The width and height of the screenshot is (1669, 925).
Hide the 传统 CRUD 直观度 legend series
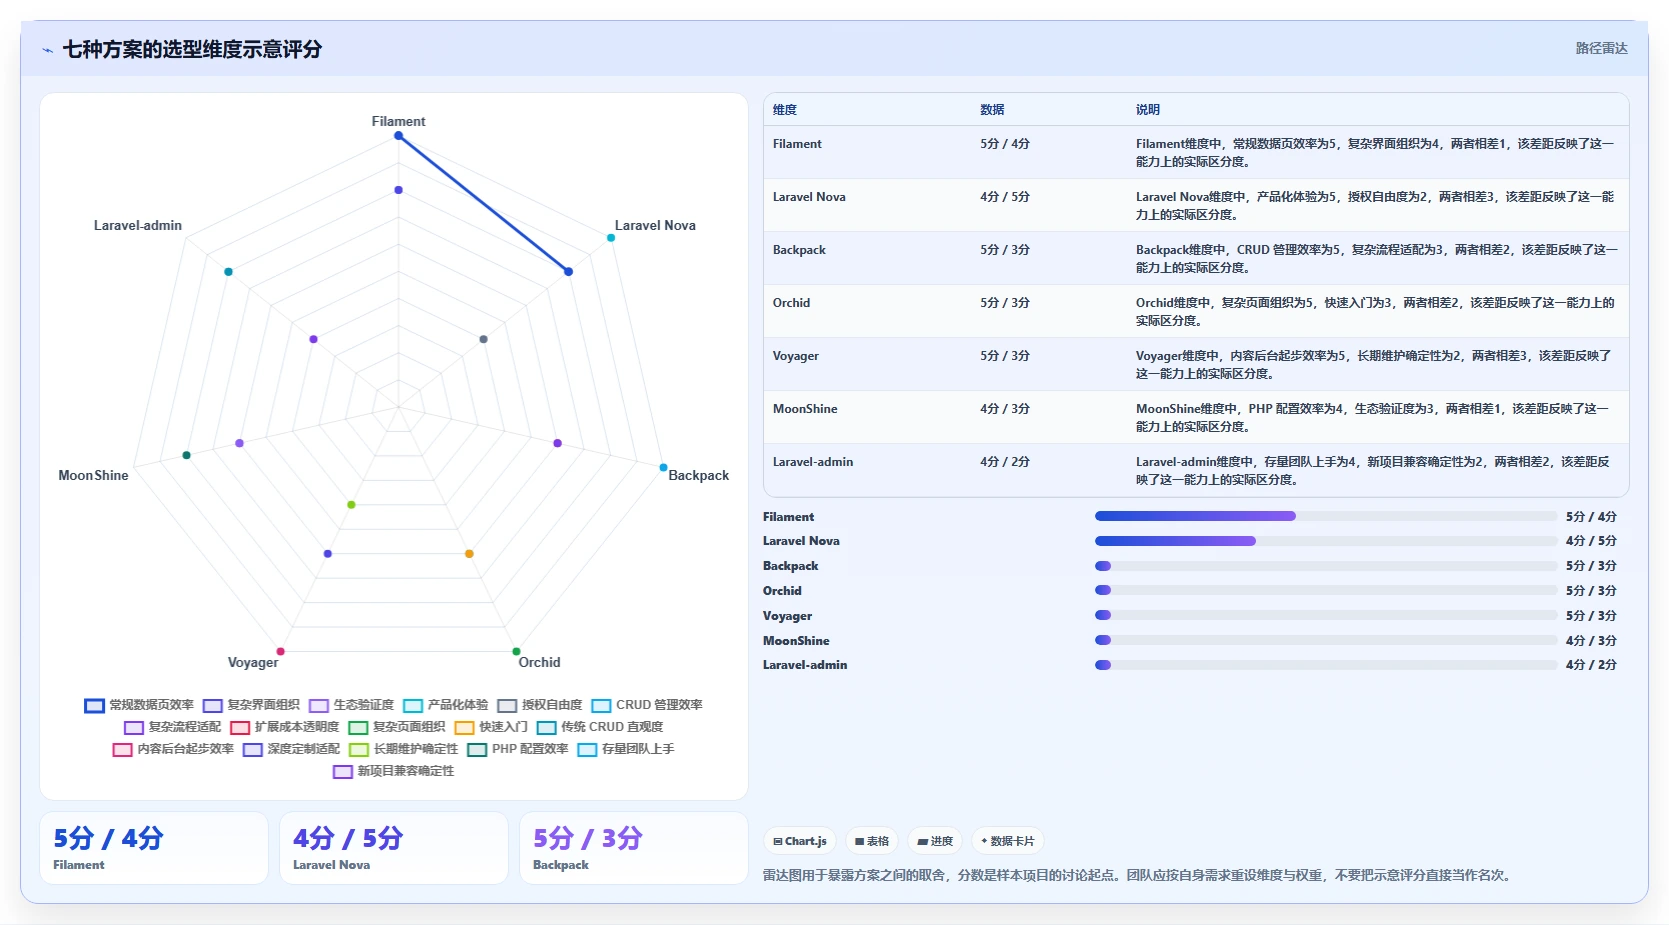tap(600, 727)
